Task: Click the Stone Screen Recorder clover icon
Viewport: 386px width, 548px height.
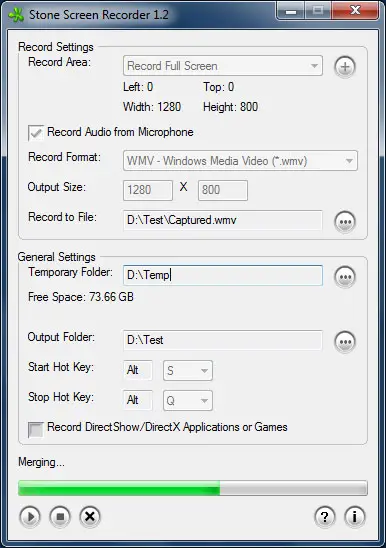Action: [x=16, y=15]
